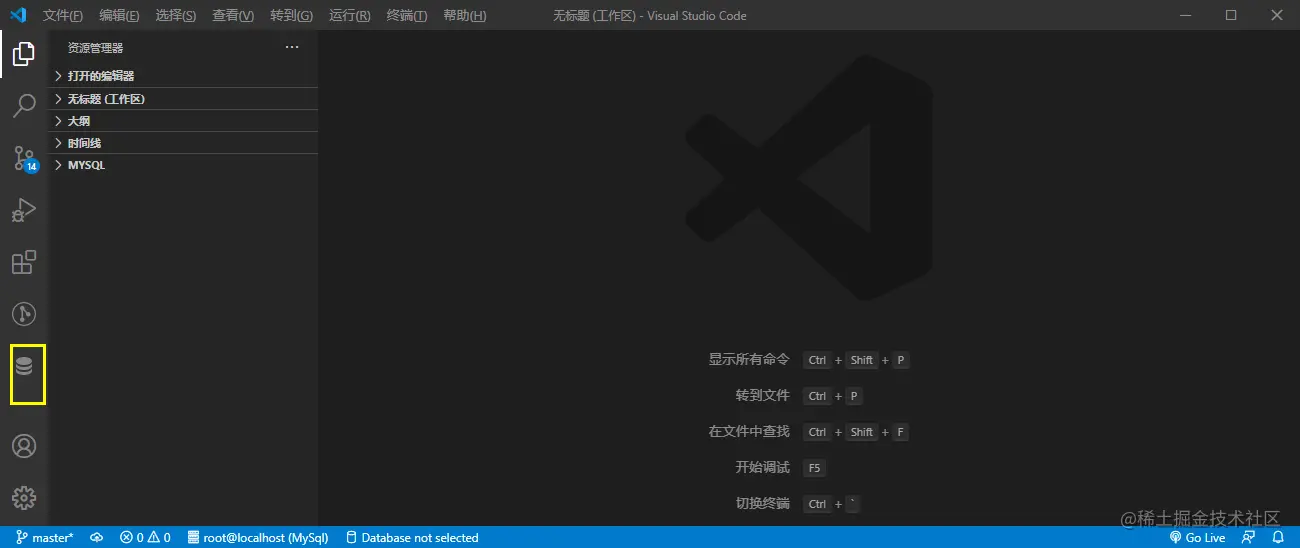Viewport: 1300px width, 548px height.
Task: Expand the 时间线 section
Action: [x=184, y=143]
